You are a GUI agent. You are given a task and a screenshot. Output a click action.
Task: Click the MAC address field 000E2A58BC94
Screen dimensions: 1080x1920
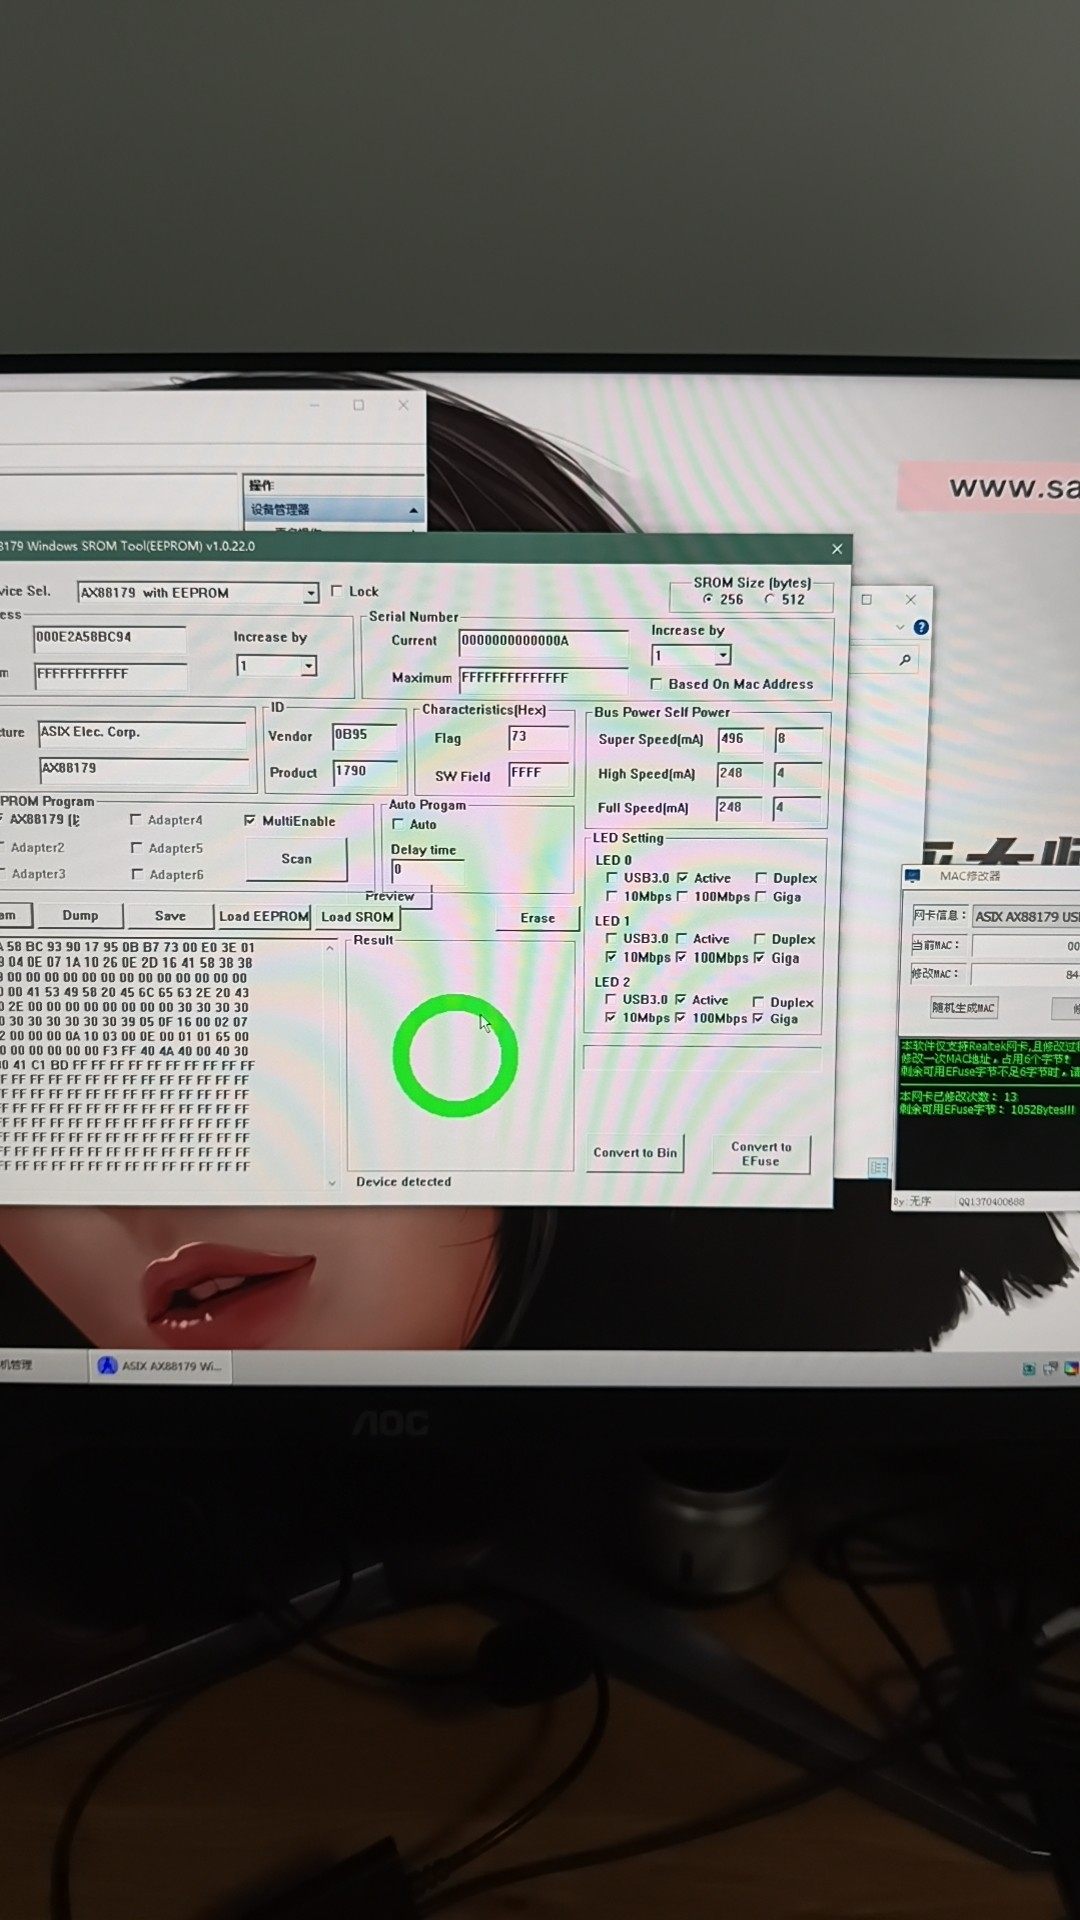coord(110,637)
